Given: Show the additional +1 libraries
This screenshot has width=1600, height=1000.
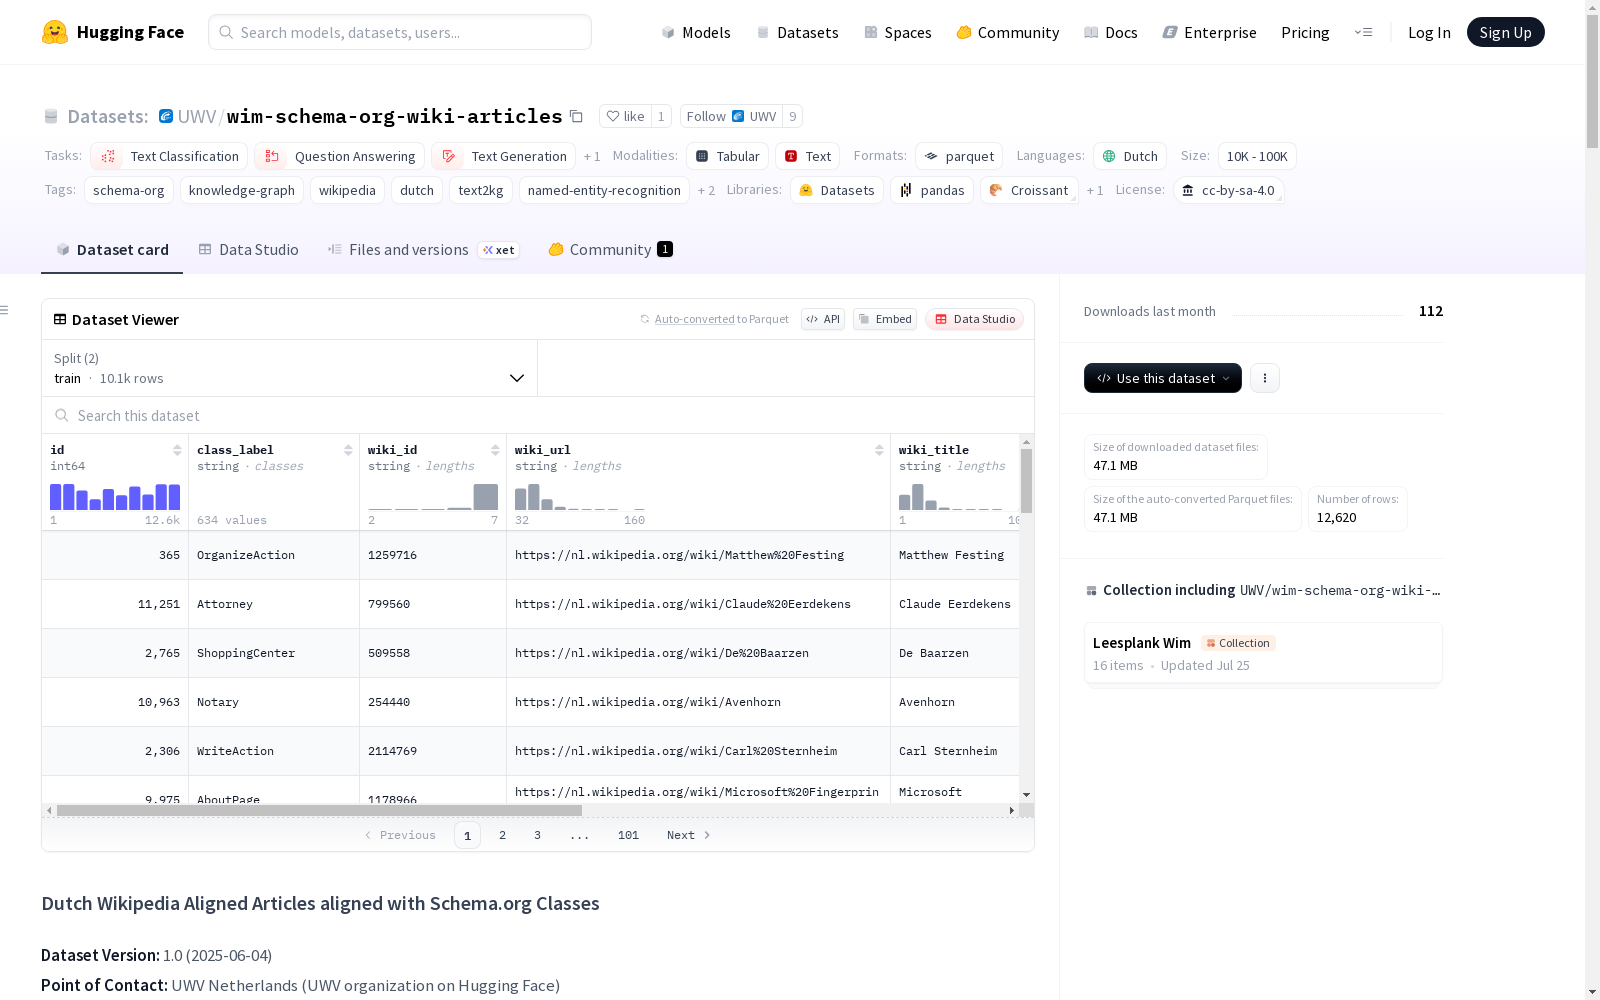Looking at the screenshot, I should pyautogui.click(x=1095, y=190).
